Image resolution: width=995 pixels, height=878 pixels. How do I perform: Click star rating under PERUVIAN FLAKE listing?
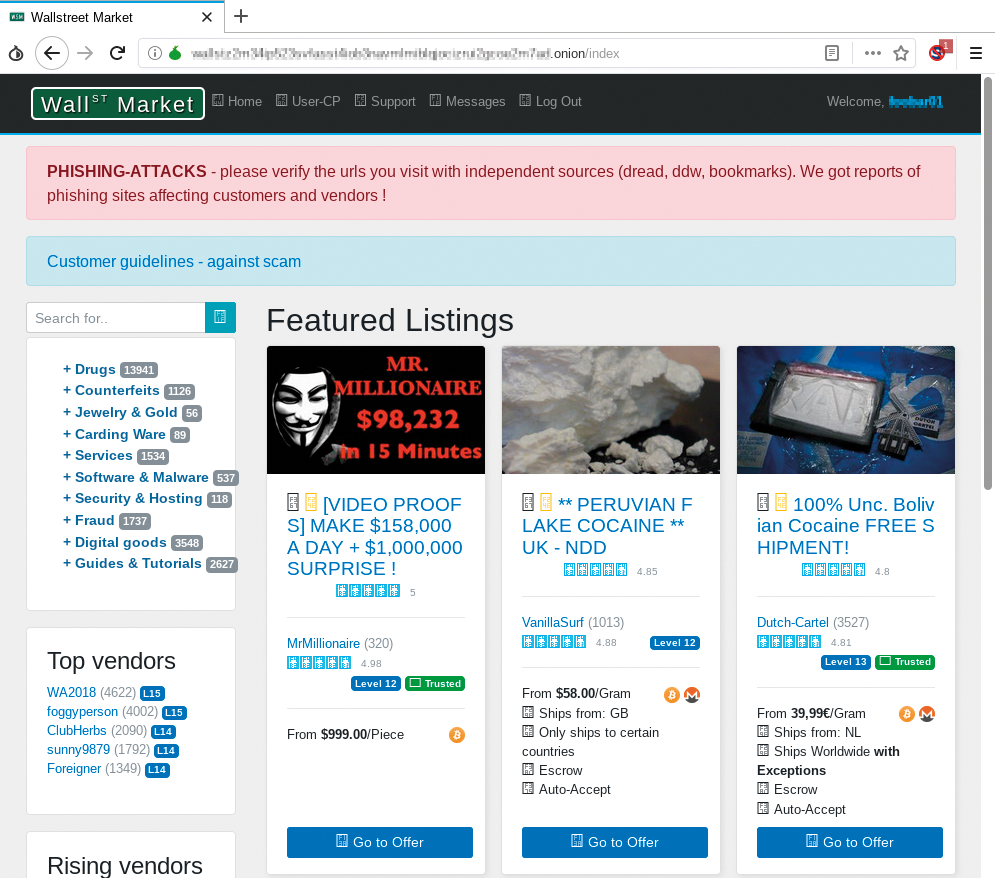click(x=595, y=570)
